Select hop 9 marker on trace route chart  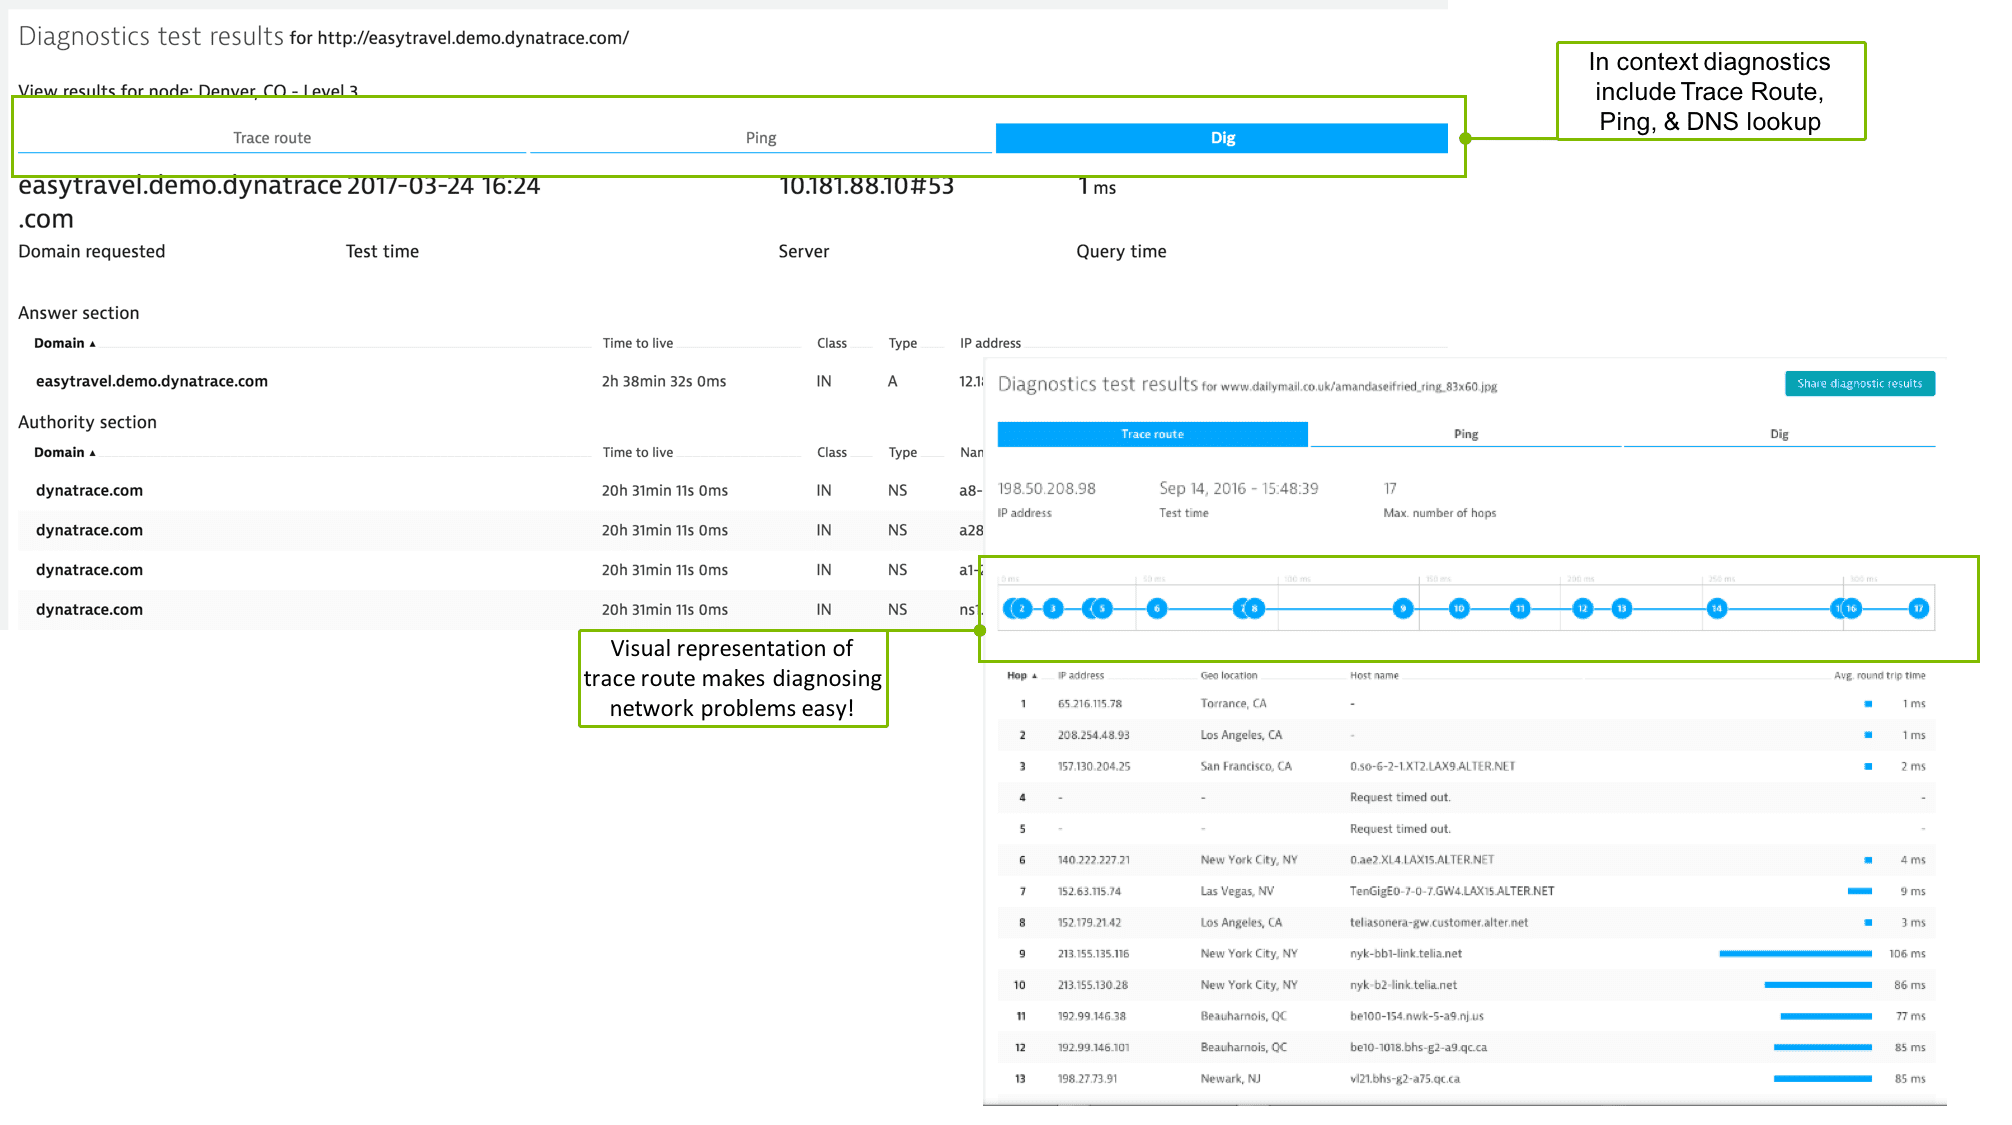click(1403, 608)
